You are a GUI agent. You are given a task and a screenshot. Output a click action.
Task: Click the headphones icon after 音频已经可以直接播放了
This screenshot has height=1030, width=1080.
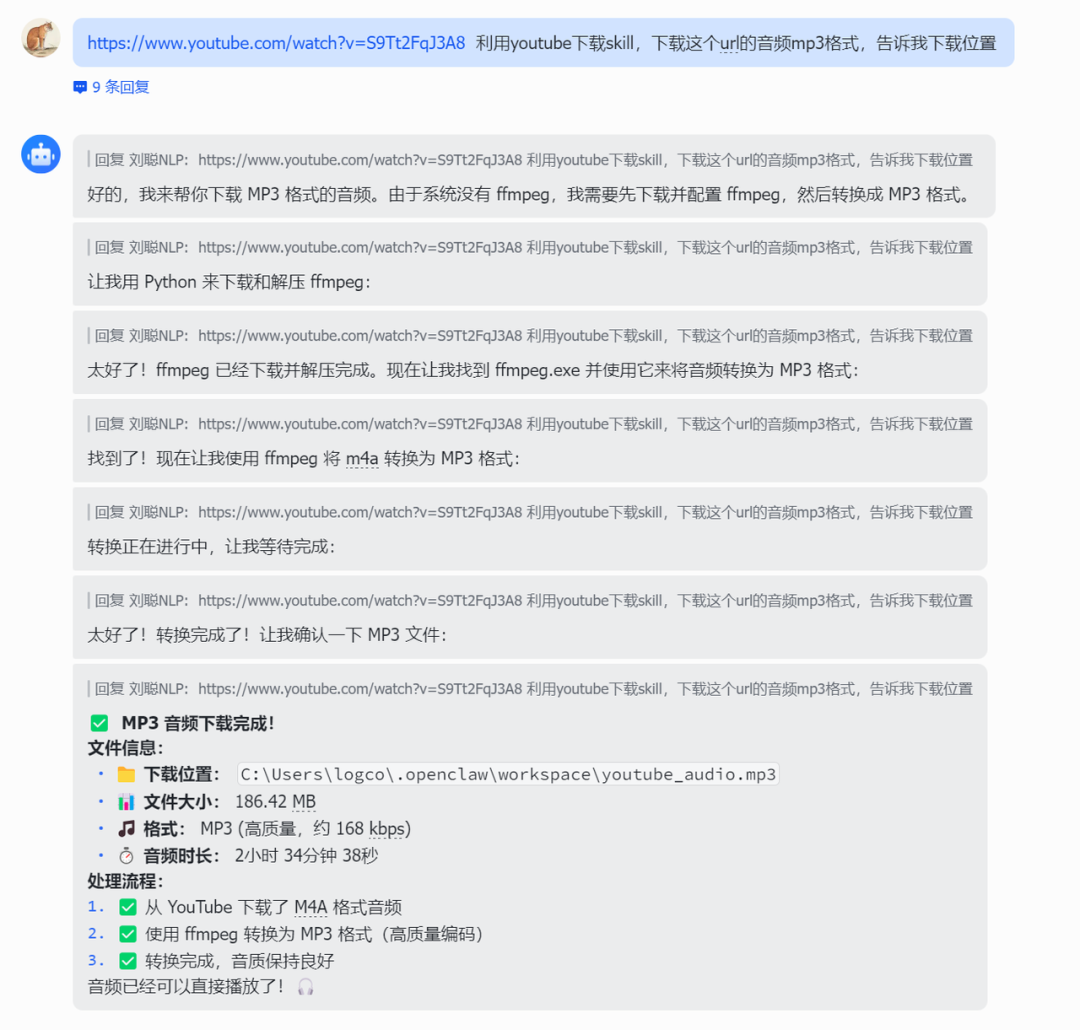(305, 987)
